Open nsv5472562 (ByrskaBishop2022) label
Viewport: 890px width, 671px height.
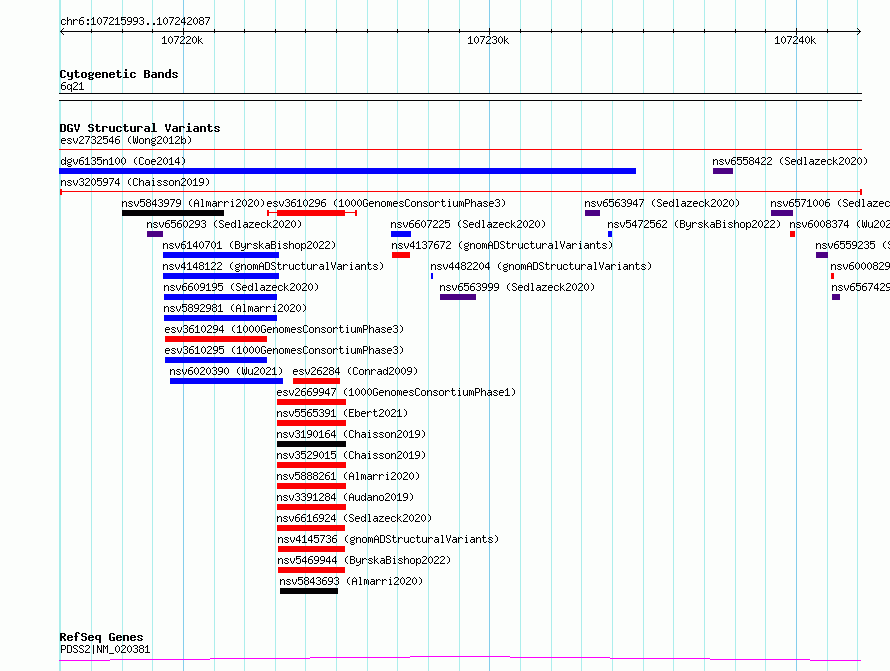[694, 224]
